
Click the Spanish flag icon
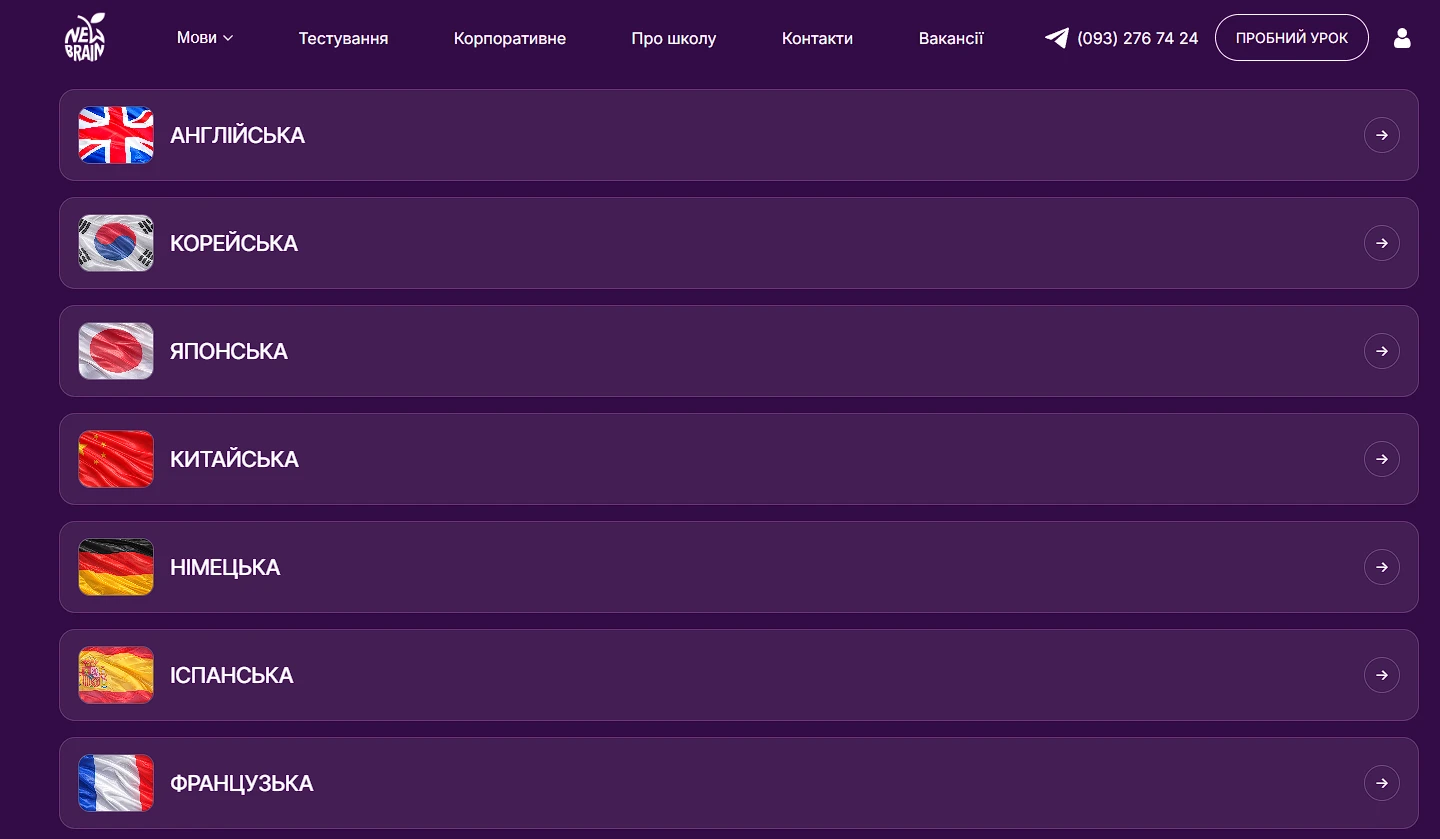pyautogui.click(x=116, y=675)
